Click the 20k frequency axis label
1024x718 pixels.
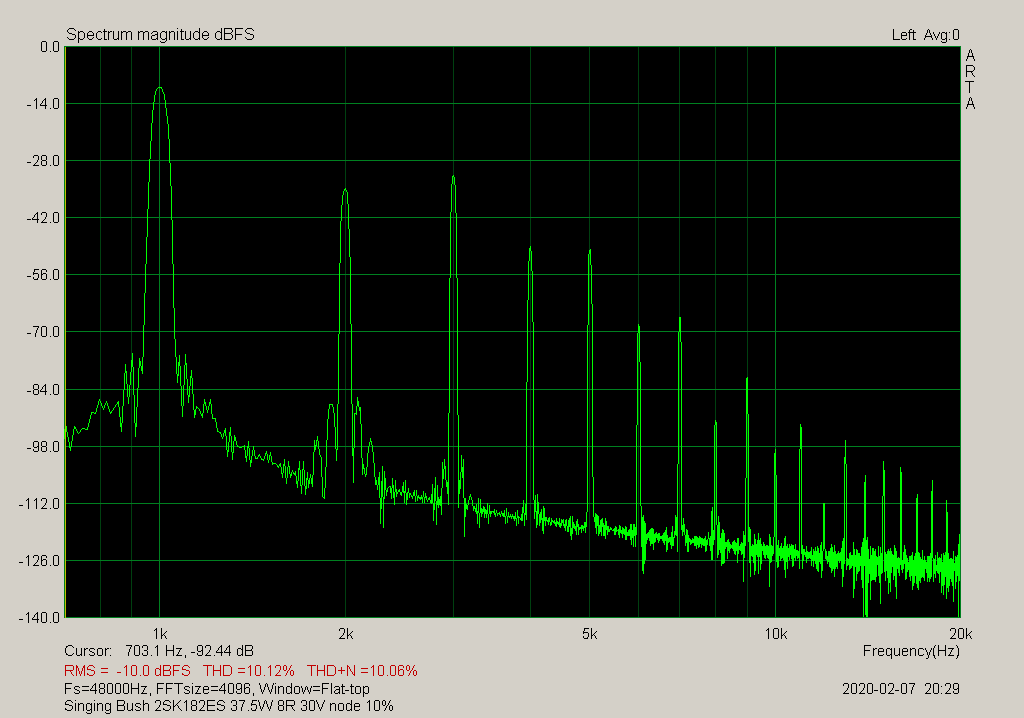[x=961, y=634]
